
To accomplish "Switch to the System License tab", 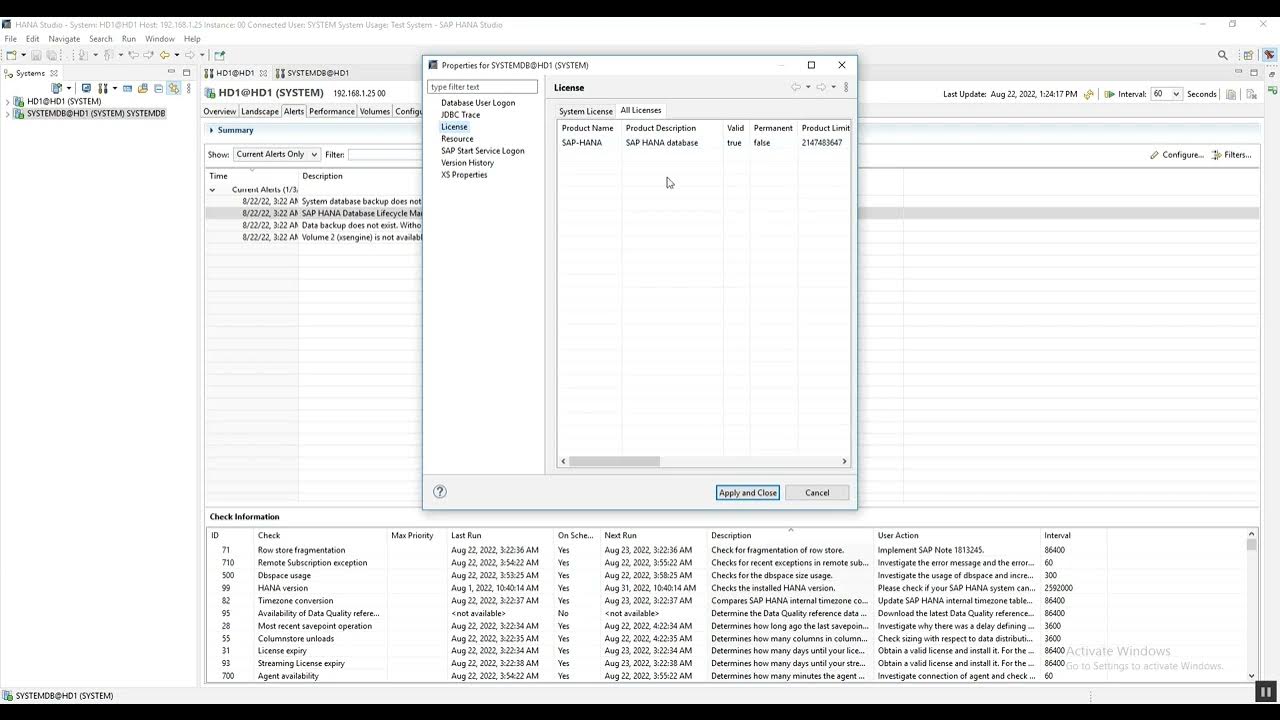I will tap(585, 111).
